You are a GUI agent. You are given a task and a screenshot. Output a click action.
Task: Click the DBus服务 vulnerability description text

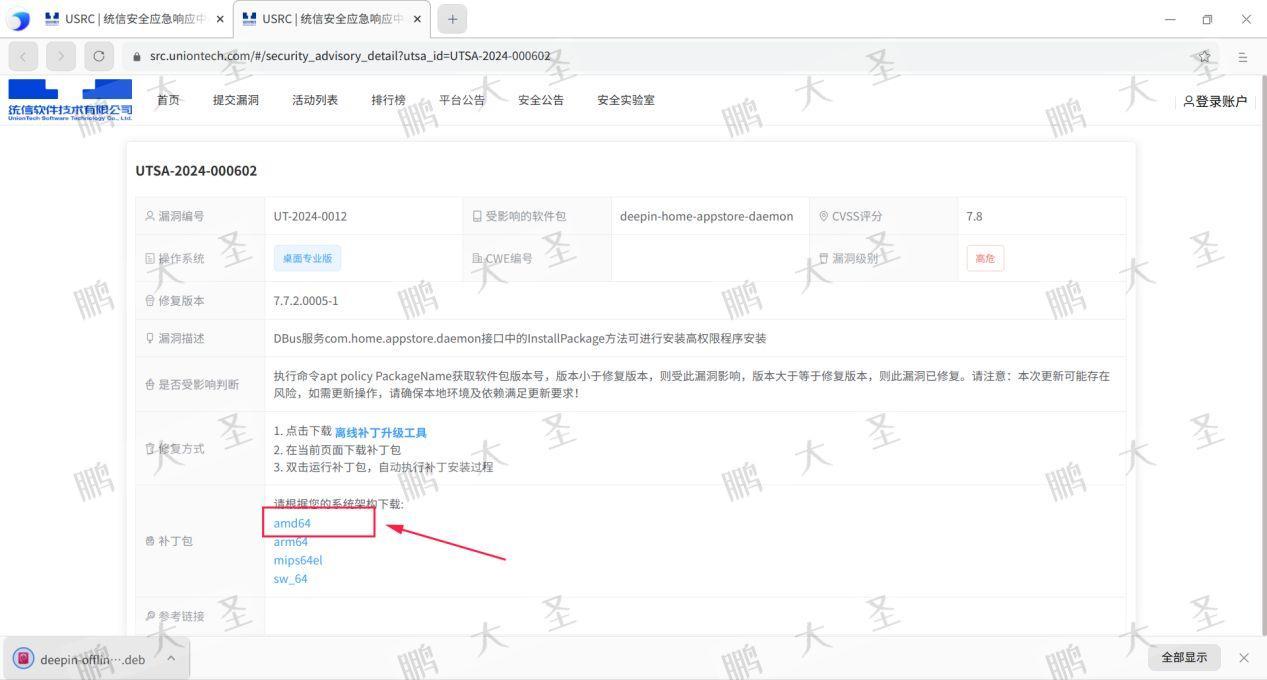click(x=520, y=338)
